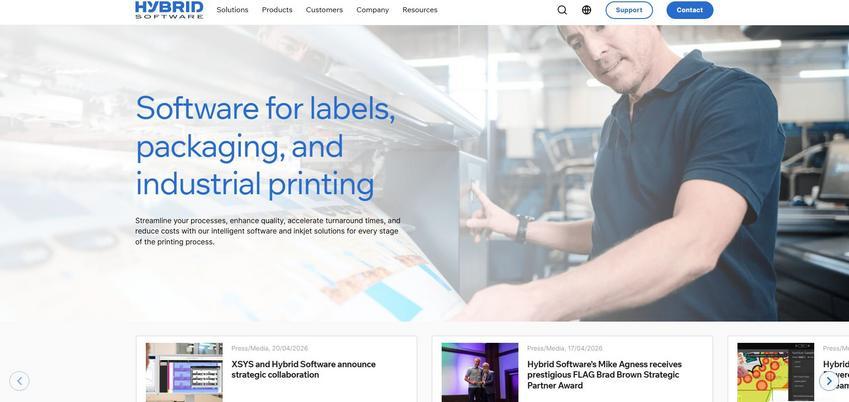Show previous news with left arrow
Viewport: 849px width, 402px height.
(19, 381)
